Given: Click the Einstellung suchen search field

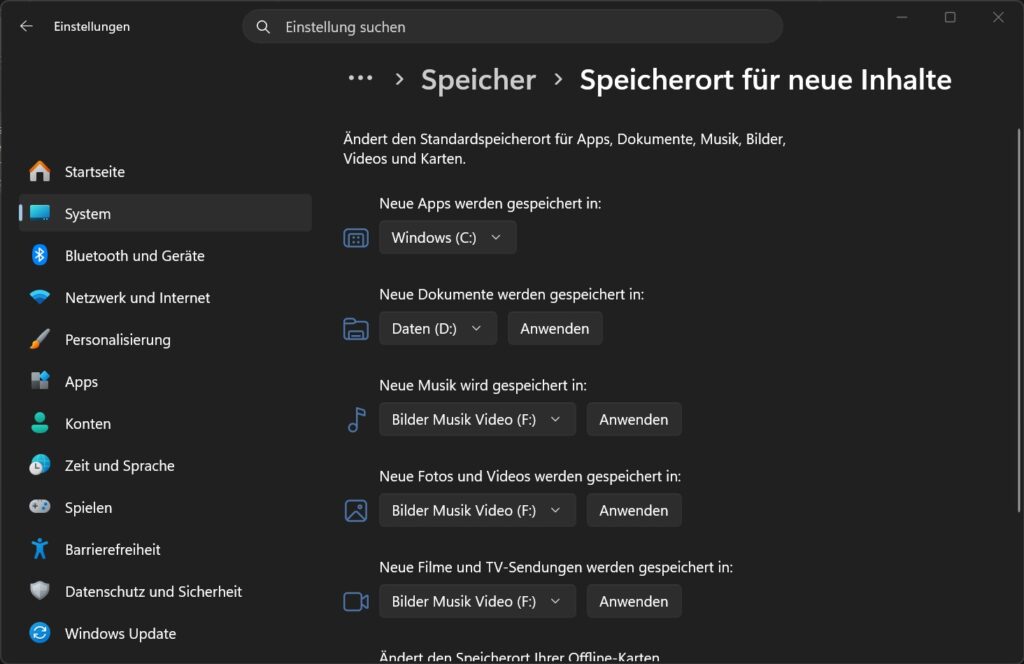Looking at the screenshot, I should click(x=513, y=27).
